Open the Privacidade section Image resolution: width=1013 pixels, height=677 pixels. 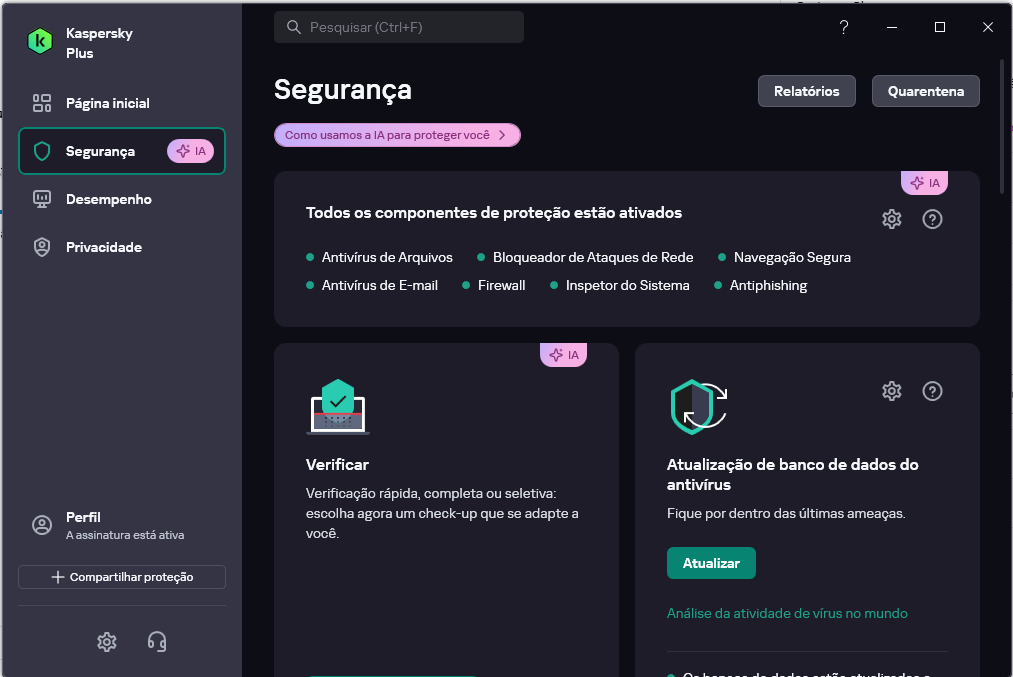coord(104,247)
